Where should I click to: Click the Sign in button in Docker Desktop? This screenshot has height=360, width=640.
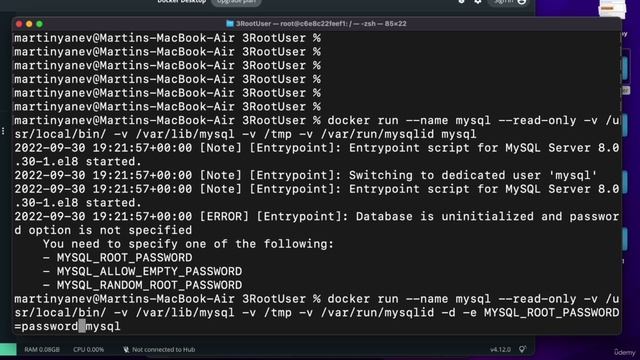tap(509, 2)
